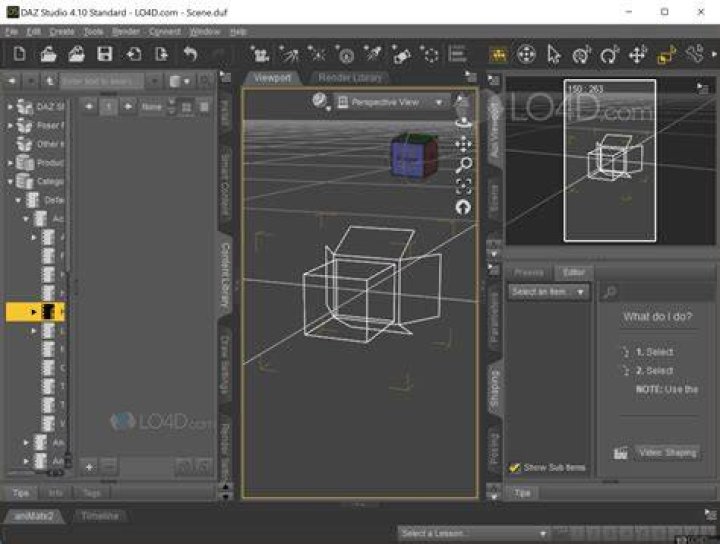Save the scene with the floppy-disk icon
Image resolution: width=720 pixels, height=544 pixels.
(105, 54)
